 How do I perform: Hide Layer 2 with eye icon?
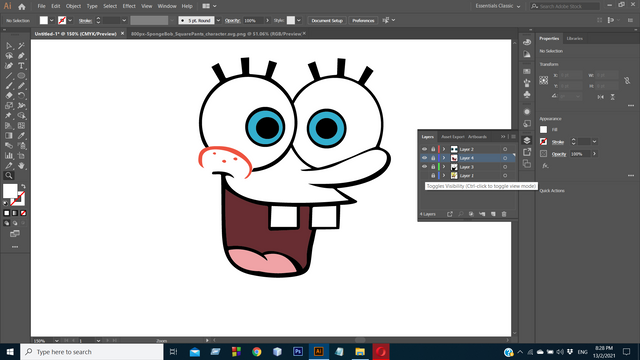click(x=424, y=149)
